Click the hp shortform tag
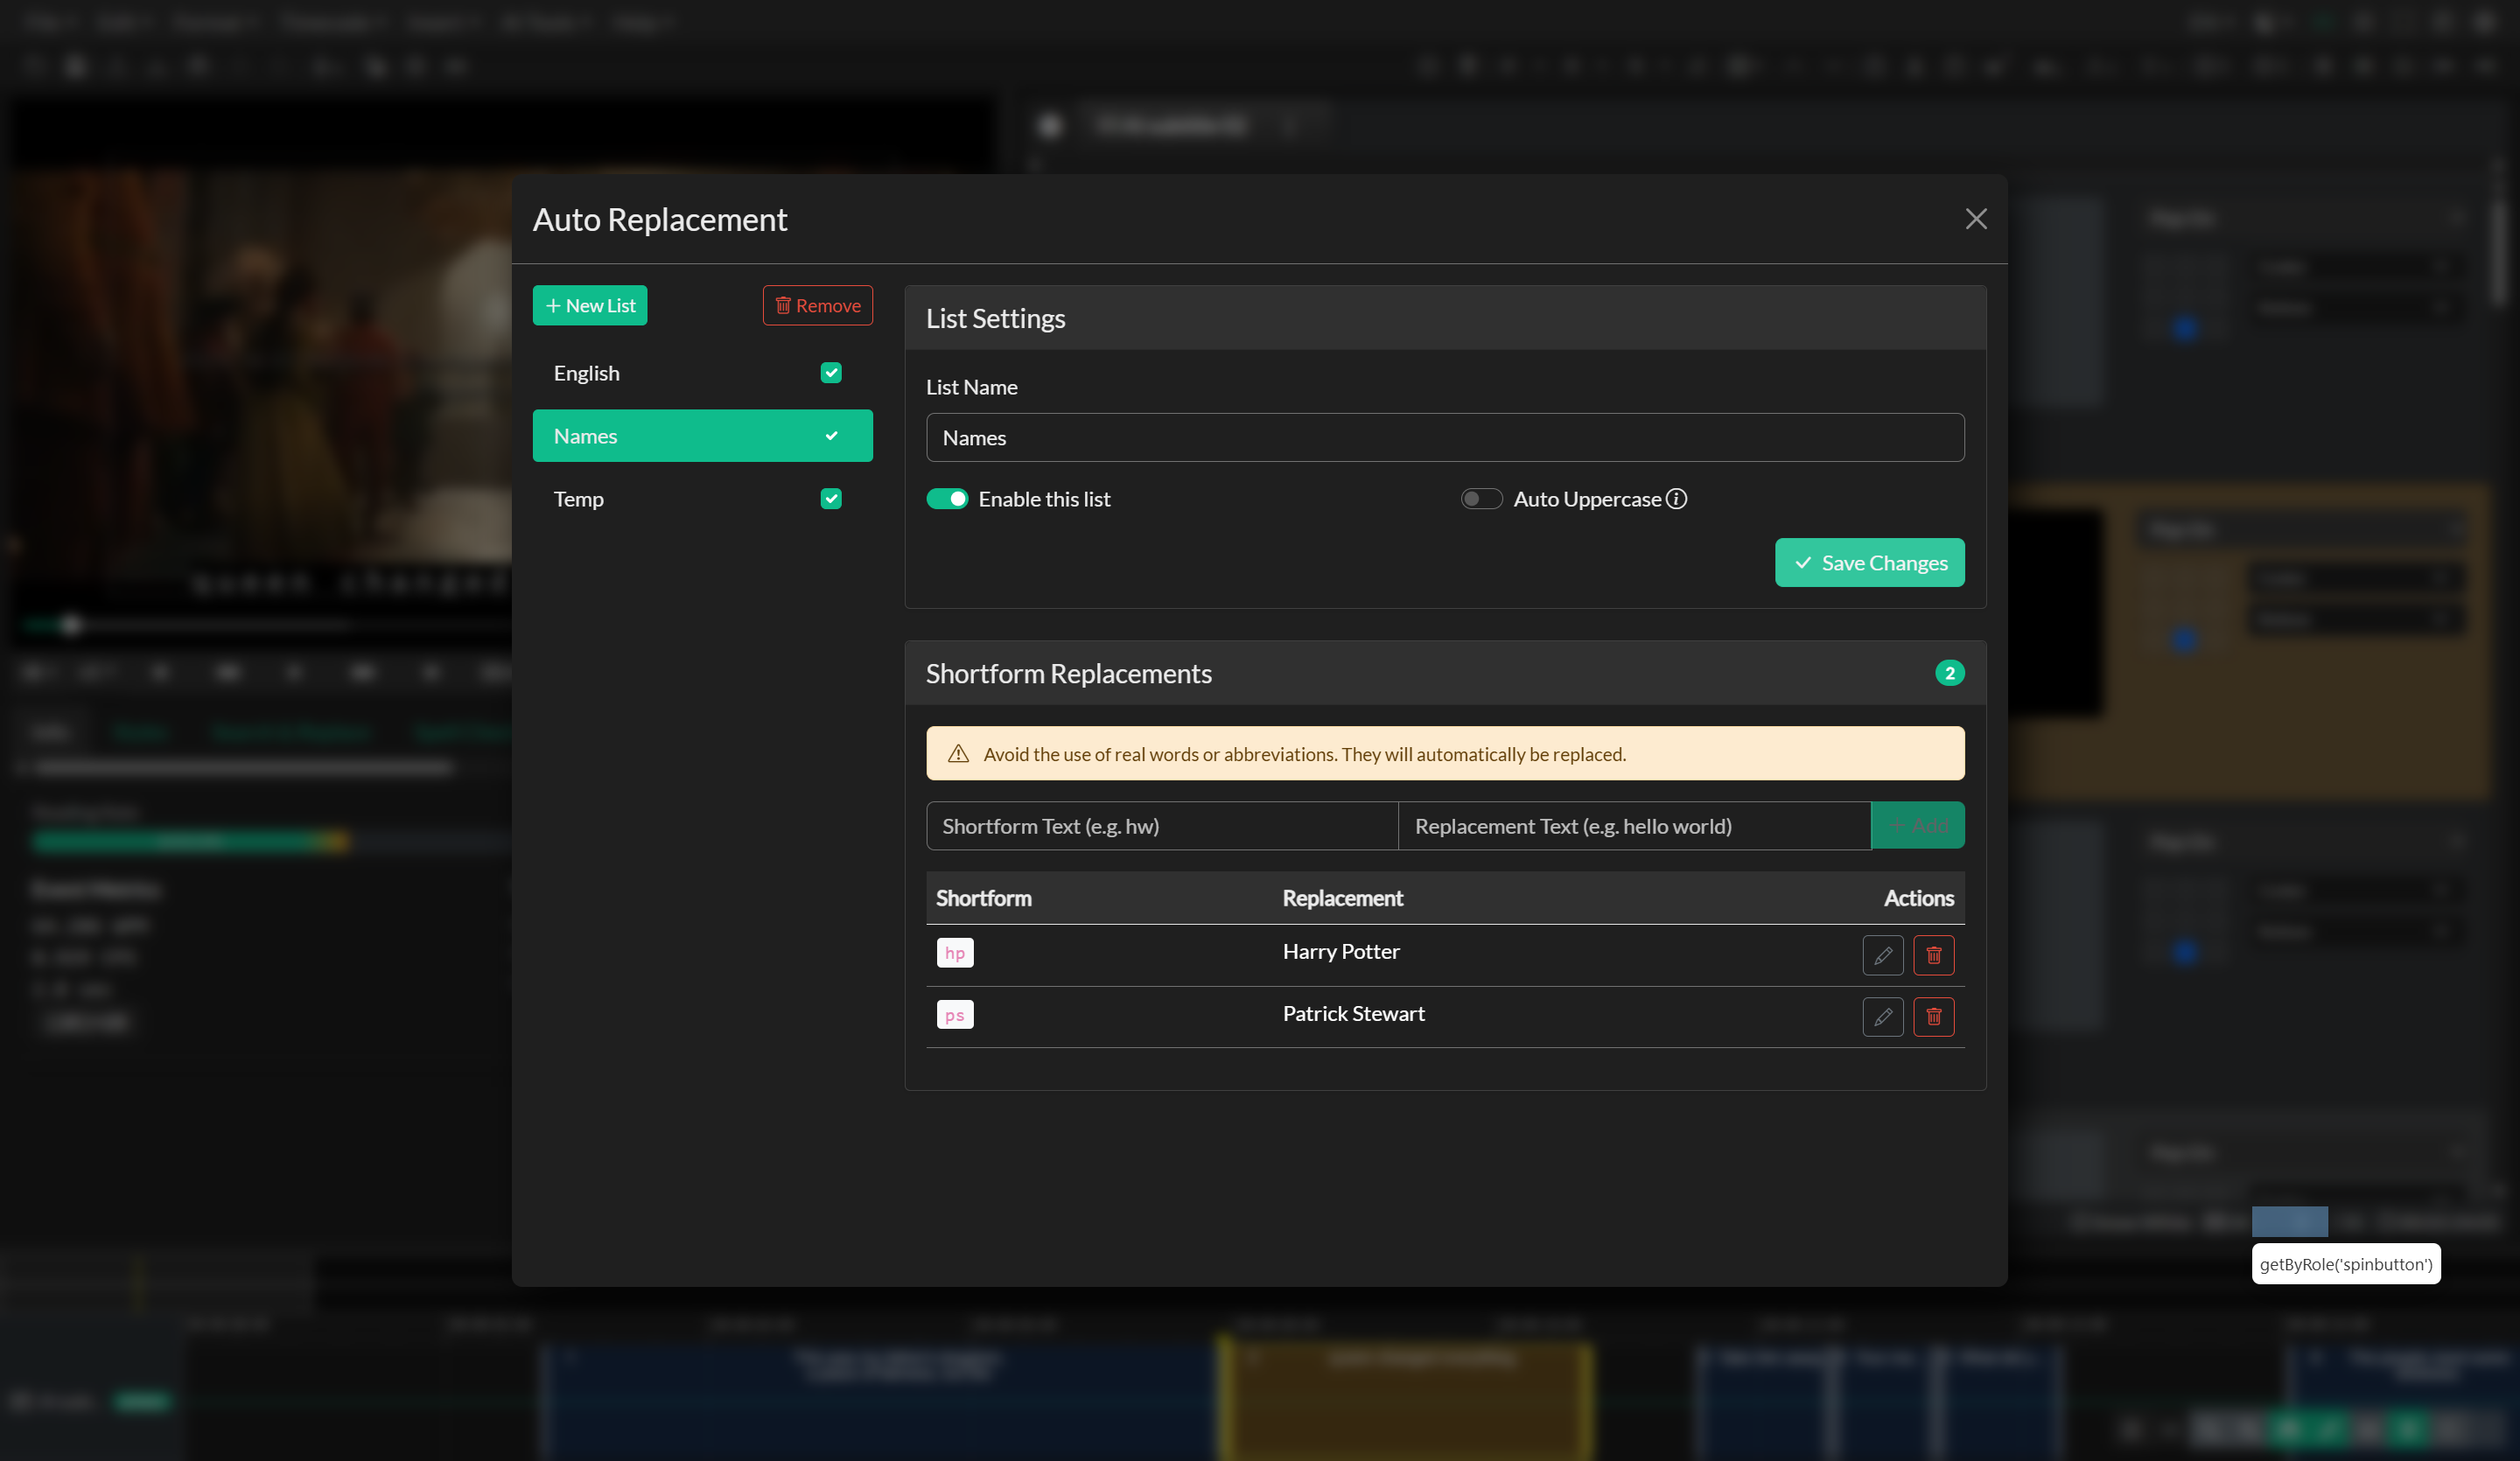This screenshot has height=1461, width=2520. click(955, 953)
